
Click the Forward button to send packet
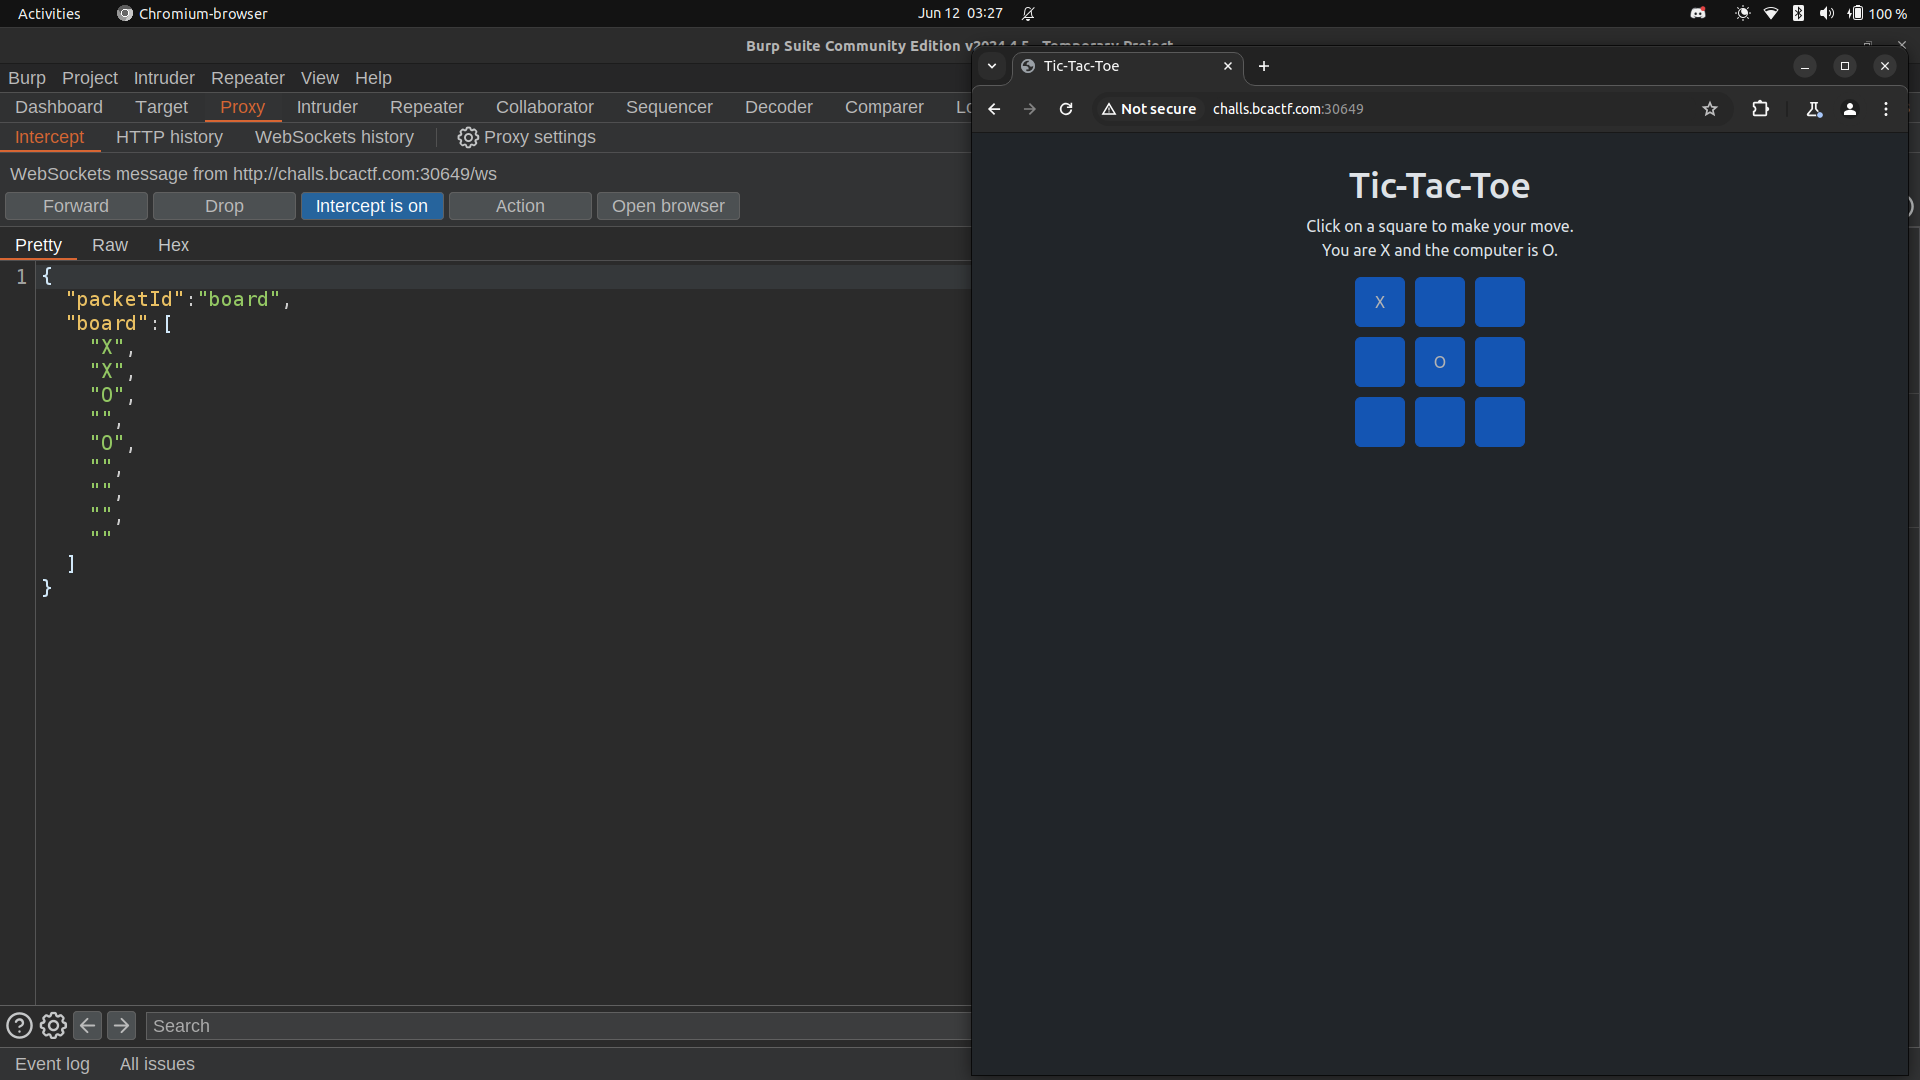click(x=75, y=206)
